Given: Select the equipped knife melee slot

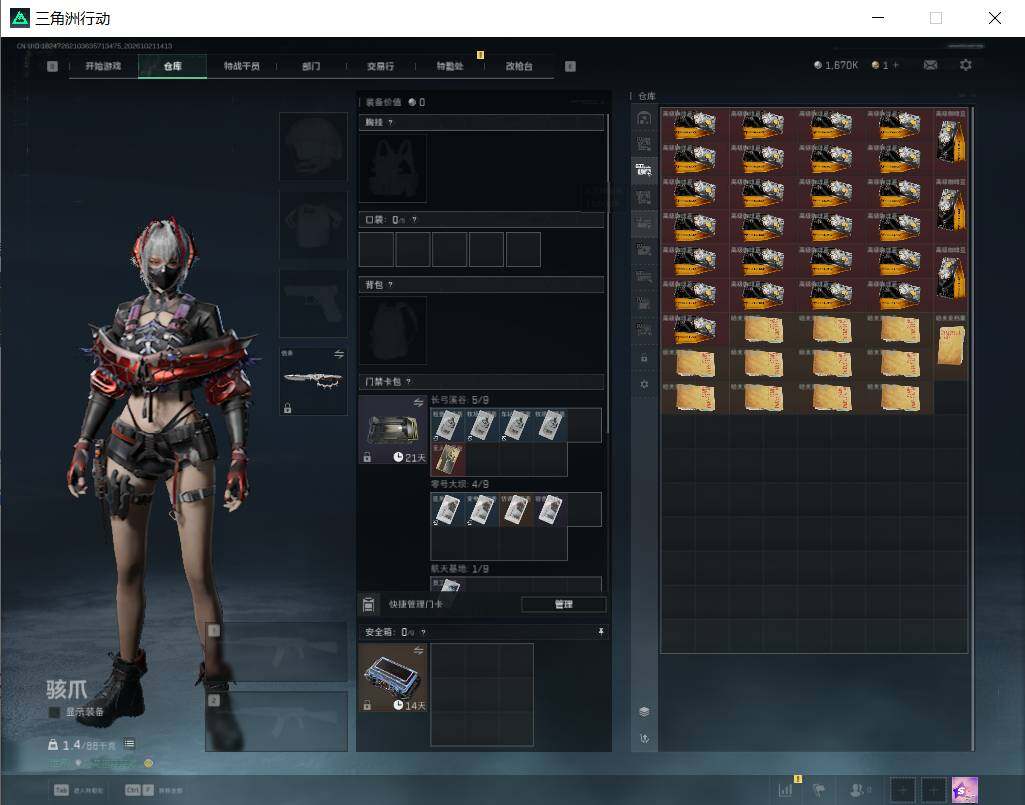Looking at the screenshot, I should coord(313,380).
